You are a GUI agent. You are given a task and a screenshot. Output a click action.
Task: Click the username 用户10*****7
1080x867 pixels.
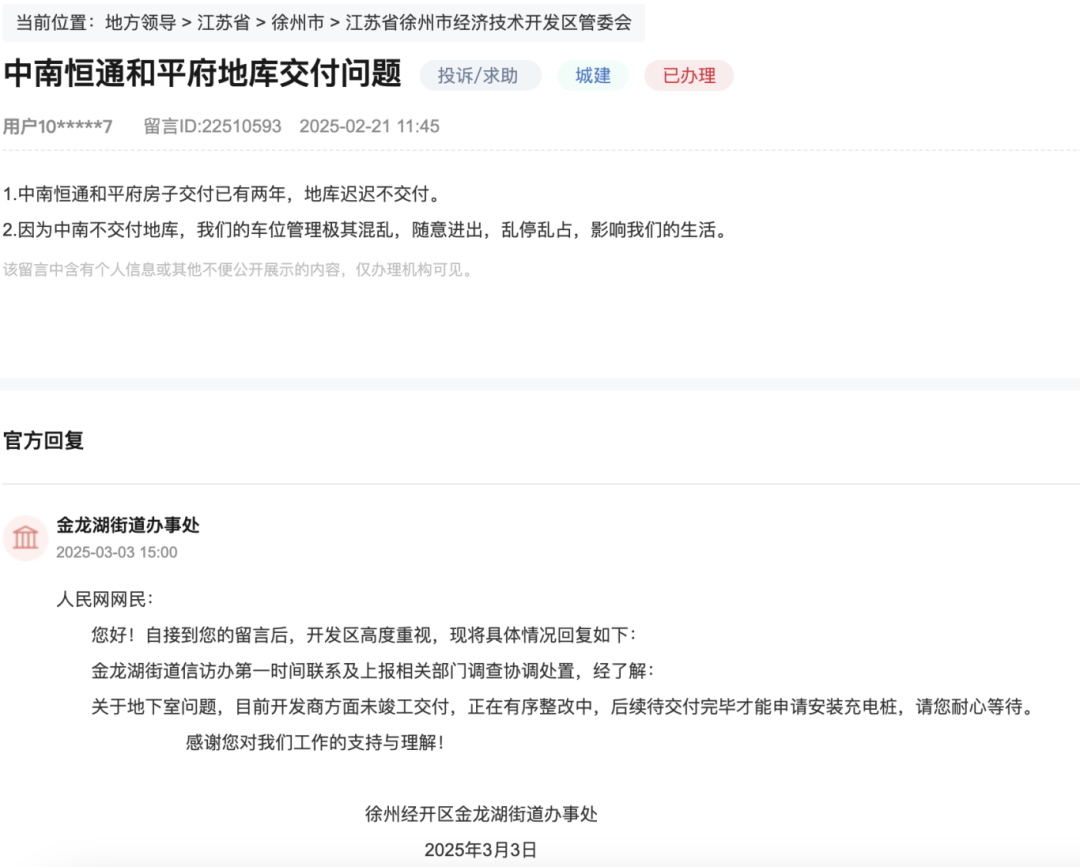[58, 127]
